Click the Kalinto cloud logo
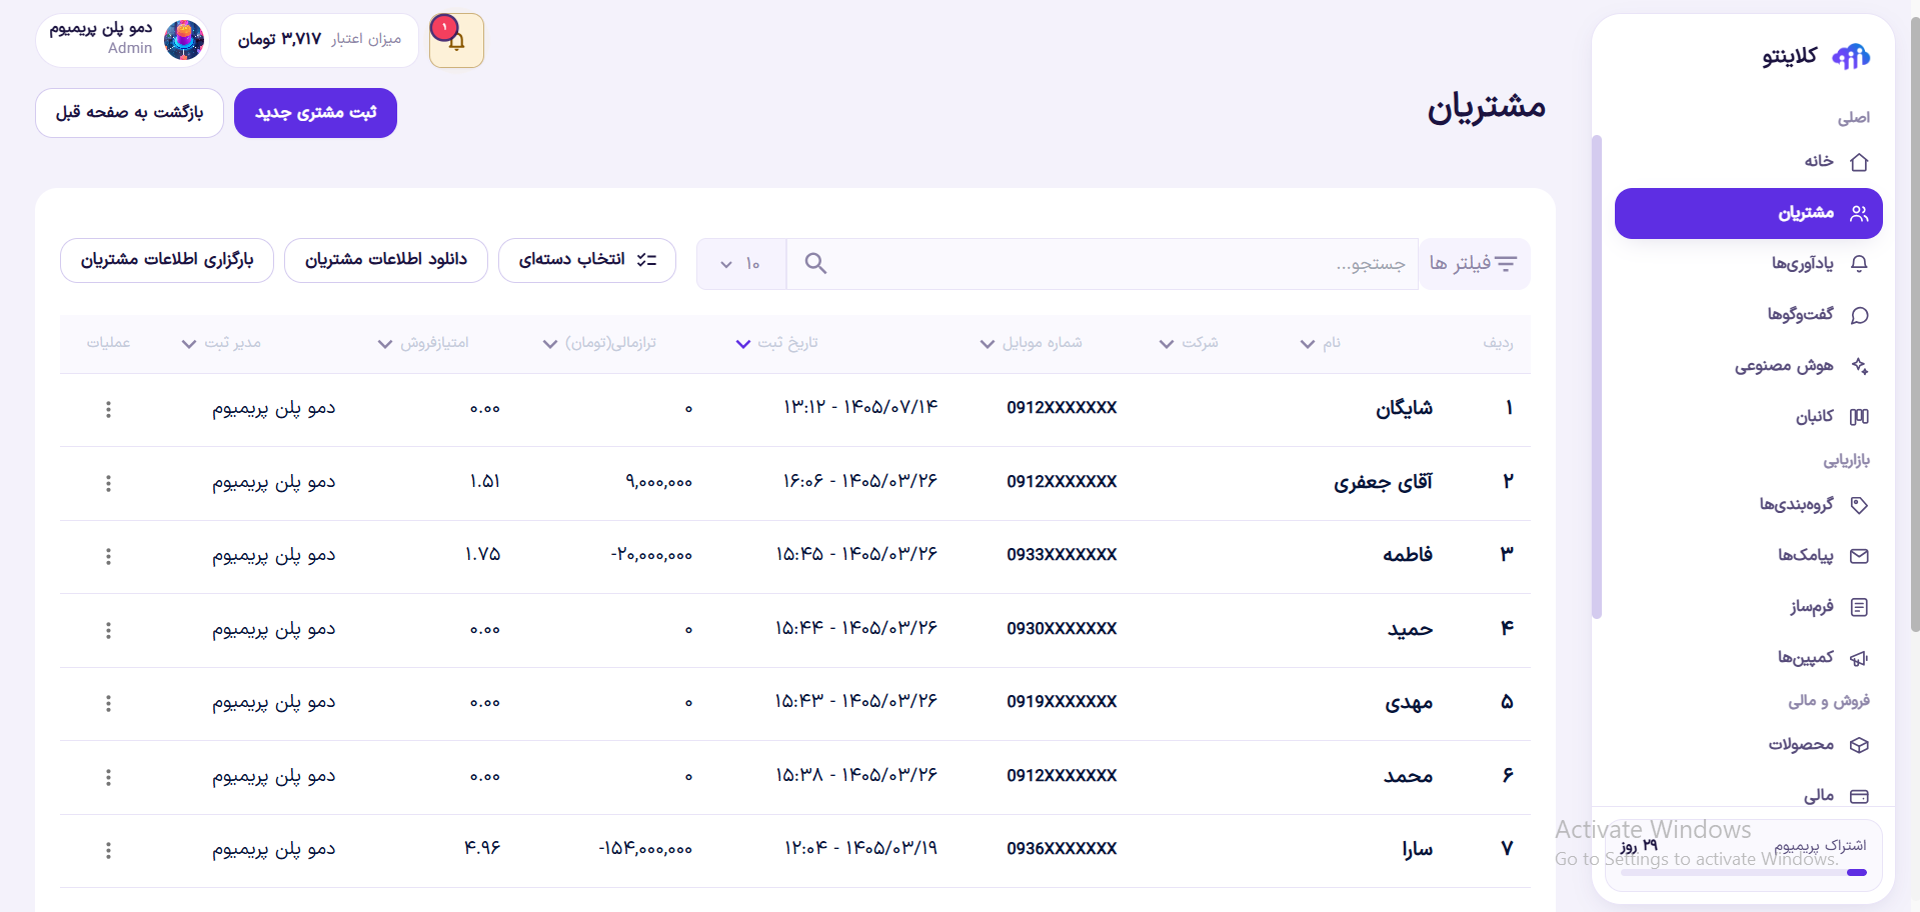The width and height of the screenshot is (1920, 912). coord(1850,57)
